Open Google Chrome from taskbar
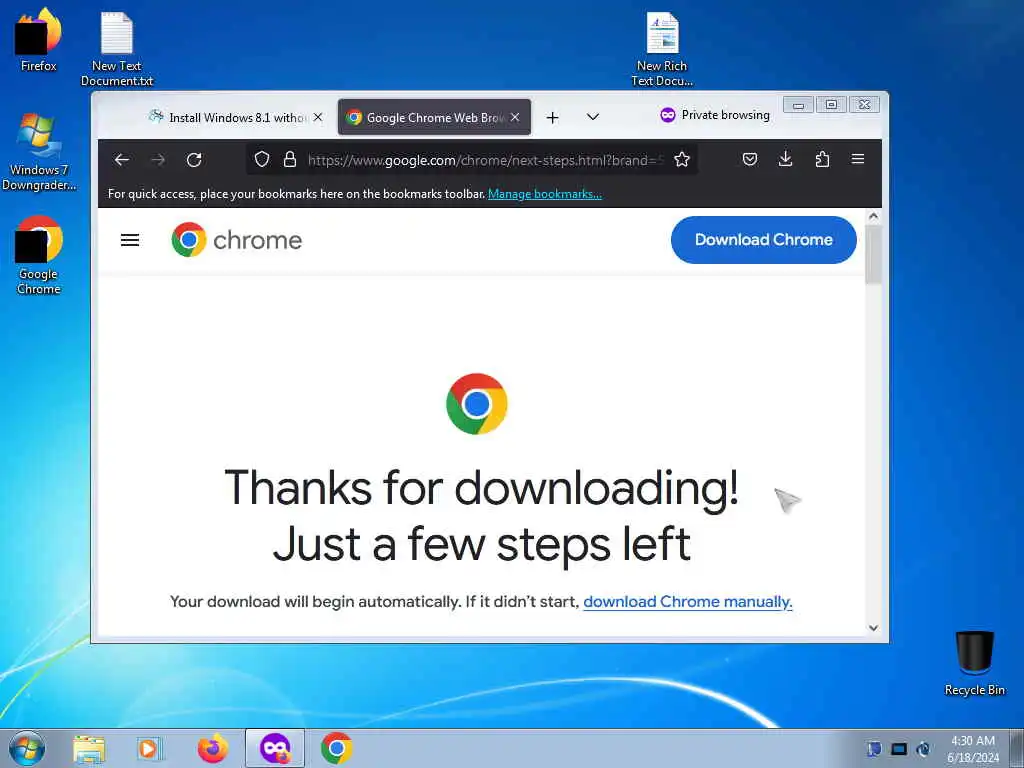 (337, 748)
